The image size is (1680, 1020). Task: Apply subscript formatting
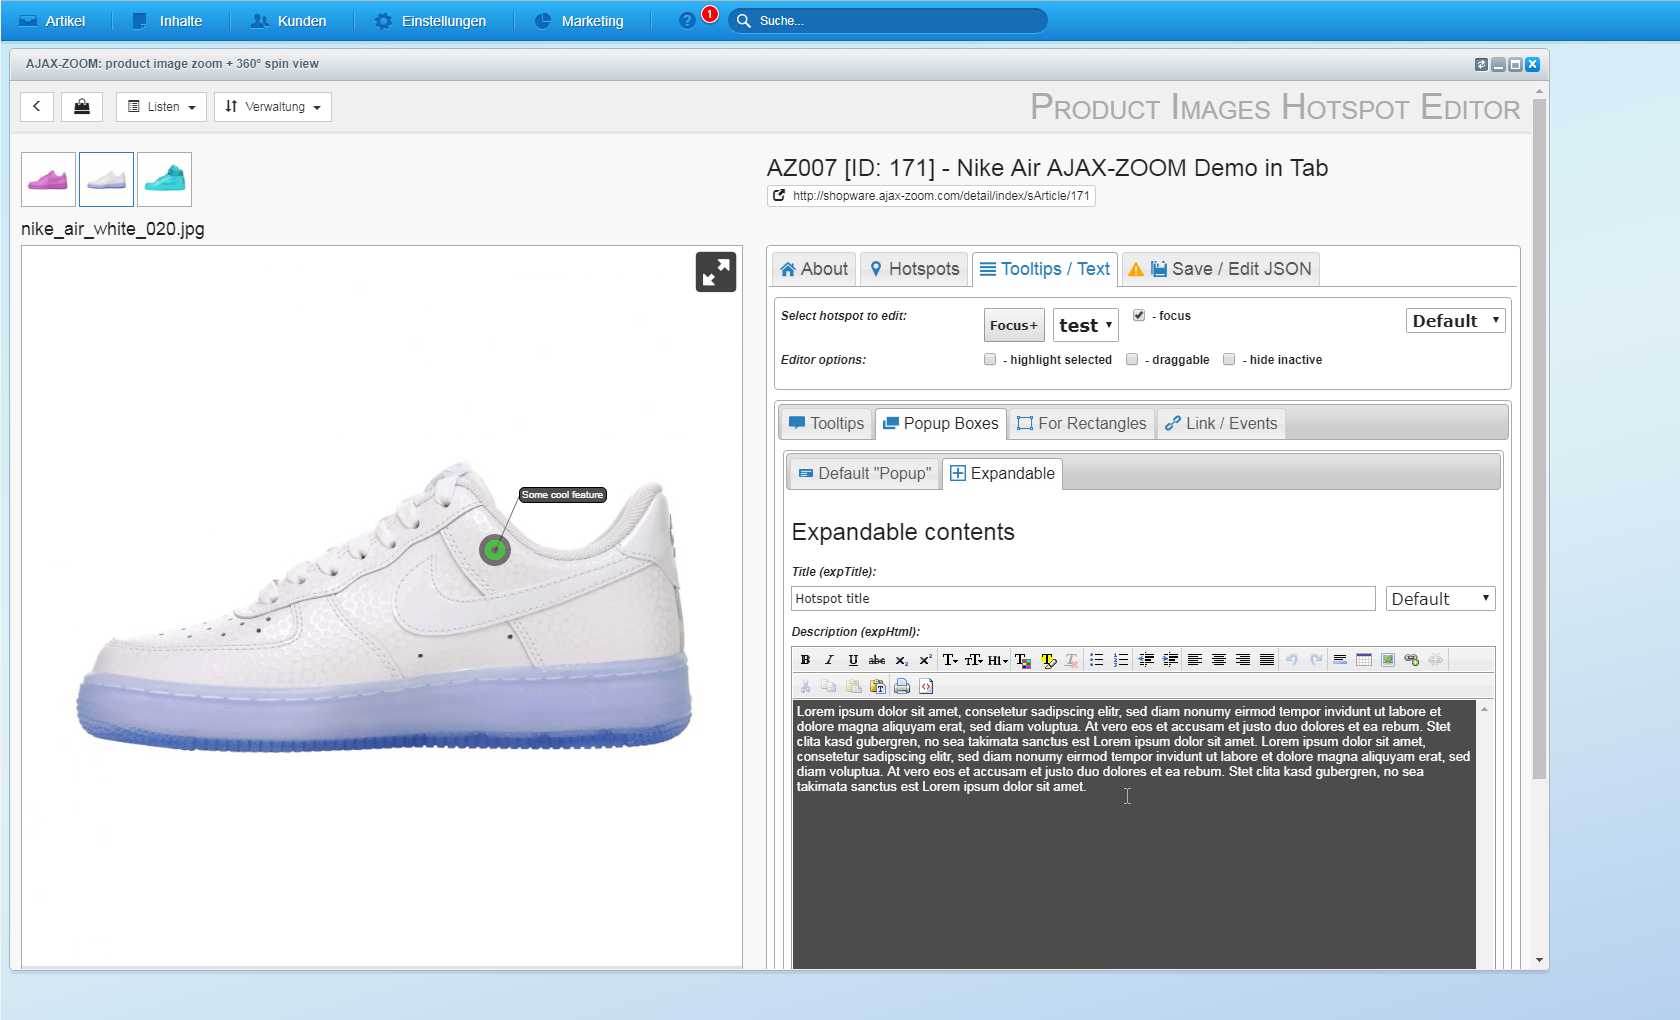(x=901, y=660)
